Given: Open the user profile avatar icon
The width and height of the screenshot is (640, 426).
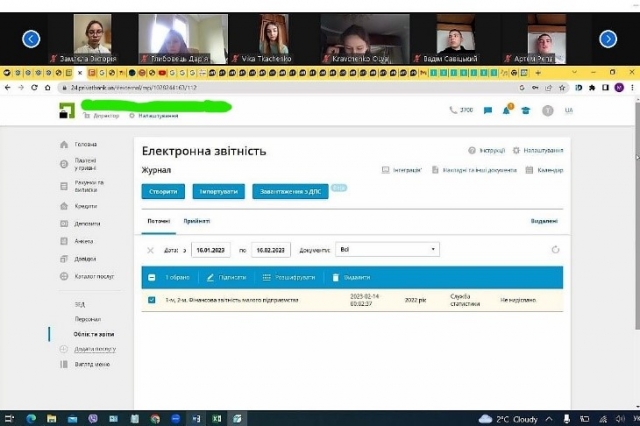Looking at the screenshot, I should (x=548, y=111).
